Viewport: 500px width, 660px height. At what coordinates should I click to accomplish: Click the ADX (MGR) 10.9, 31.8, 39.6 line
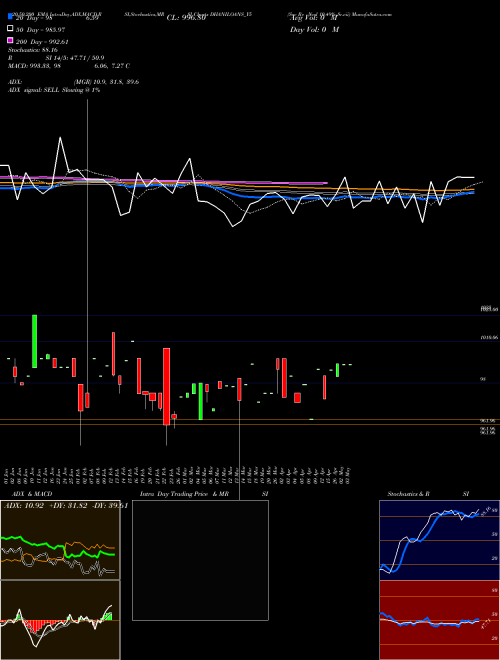coord(74,82)
